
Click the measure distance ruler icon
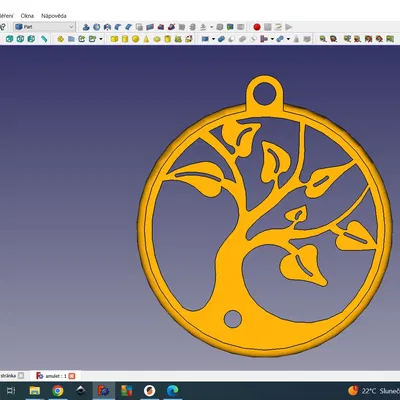coord(44,39)
